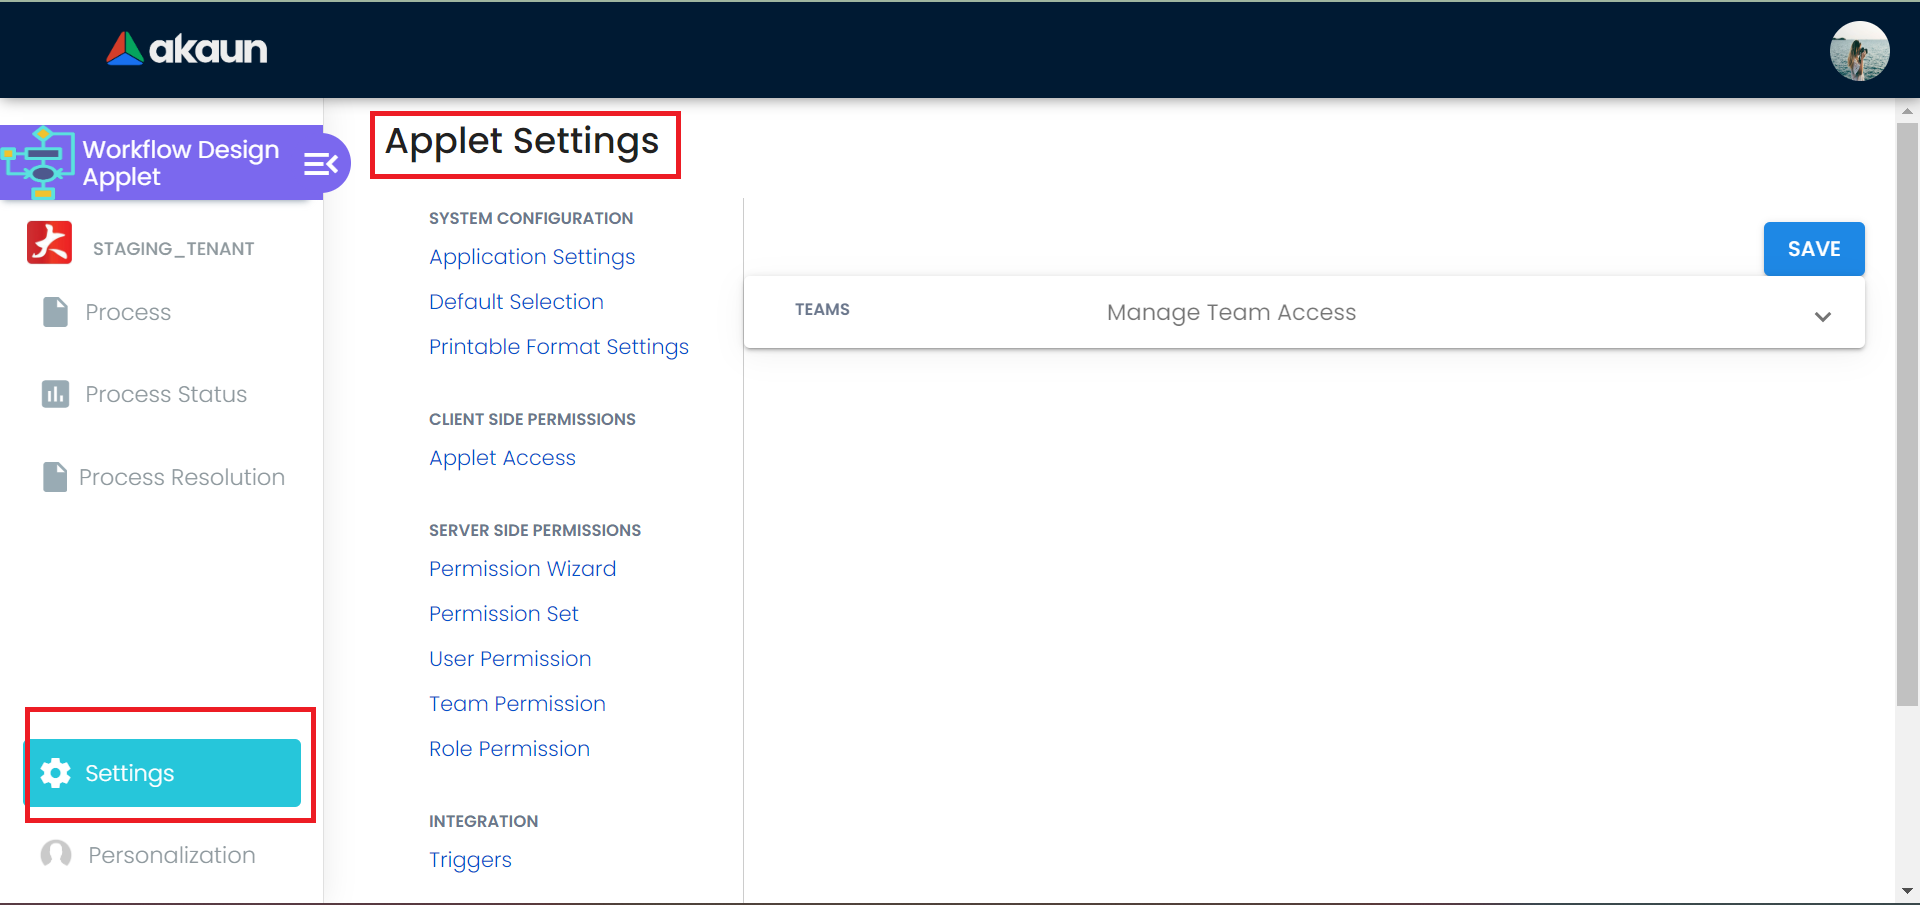Select Process Status in sidebar

point(166,395)
